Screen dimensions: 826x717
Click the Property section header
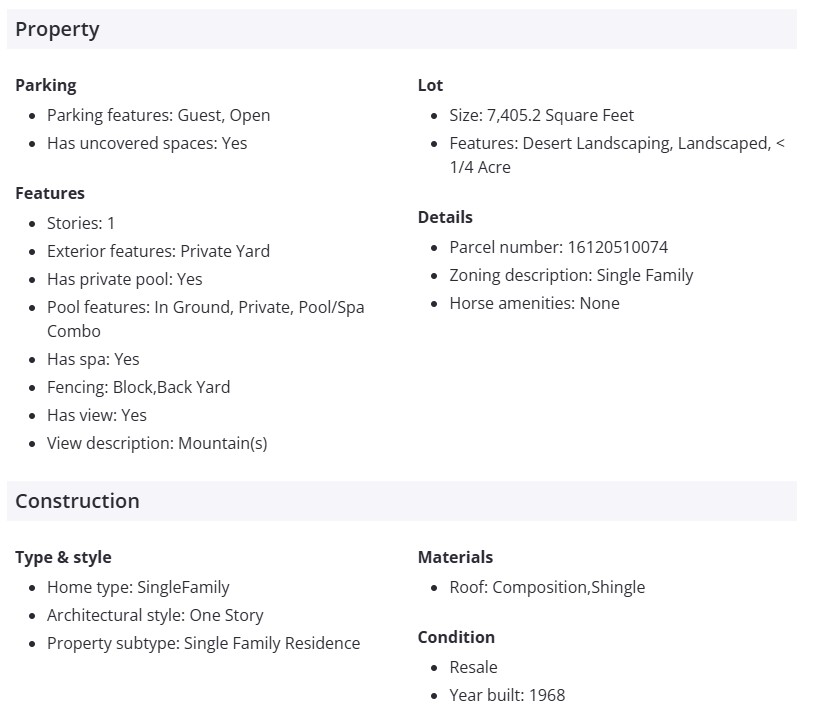[58, 30]
